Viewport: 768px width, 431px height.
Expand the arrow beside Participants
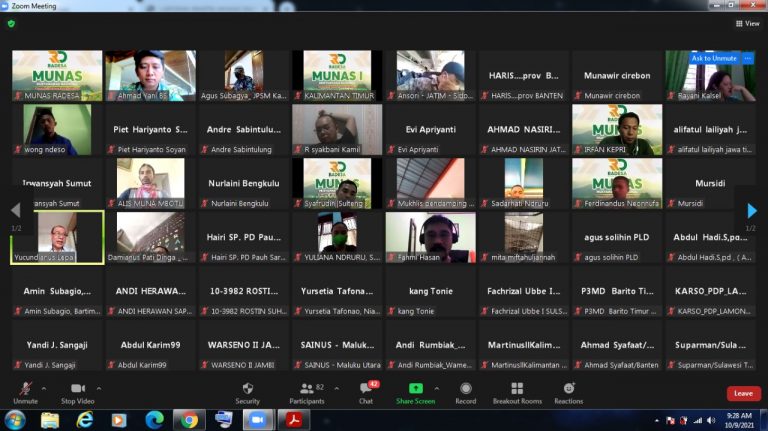coord(337,387)
